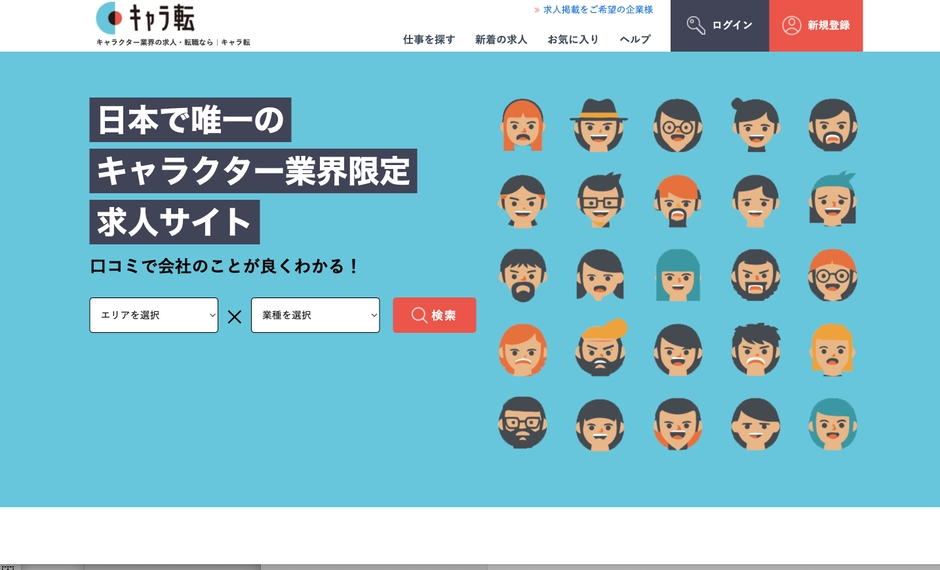Open the 仕事を探す menu
The height and width of the screenshot is (570, 940).
429,39
